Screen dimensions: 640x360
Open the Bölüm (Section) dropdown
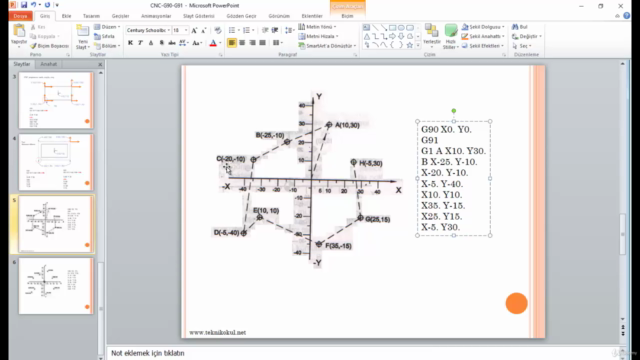click(x=107, y=46)
